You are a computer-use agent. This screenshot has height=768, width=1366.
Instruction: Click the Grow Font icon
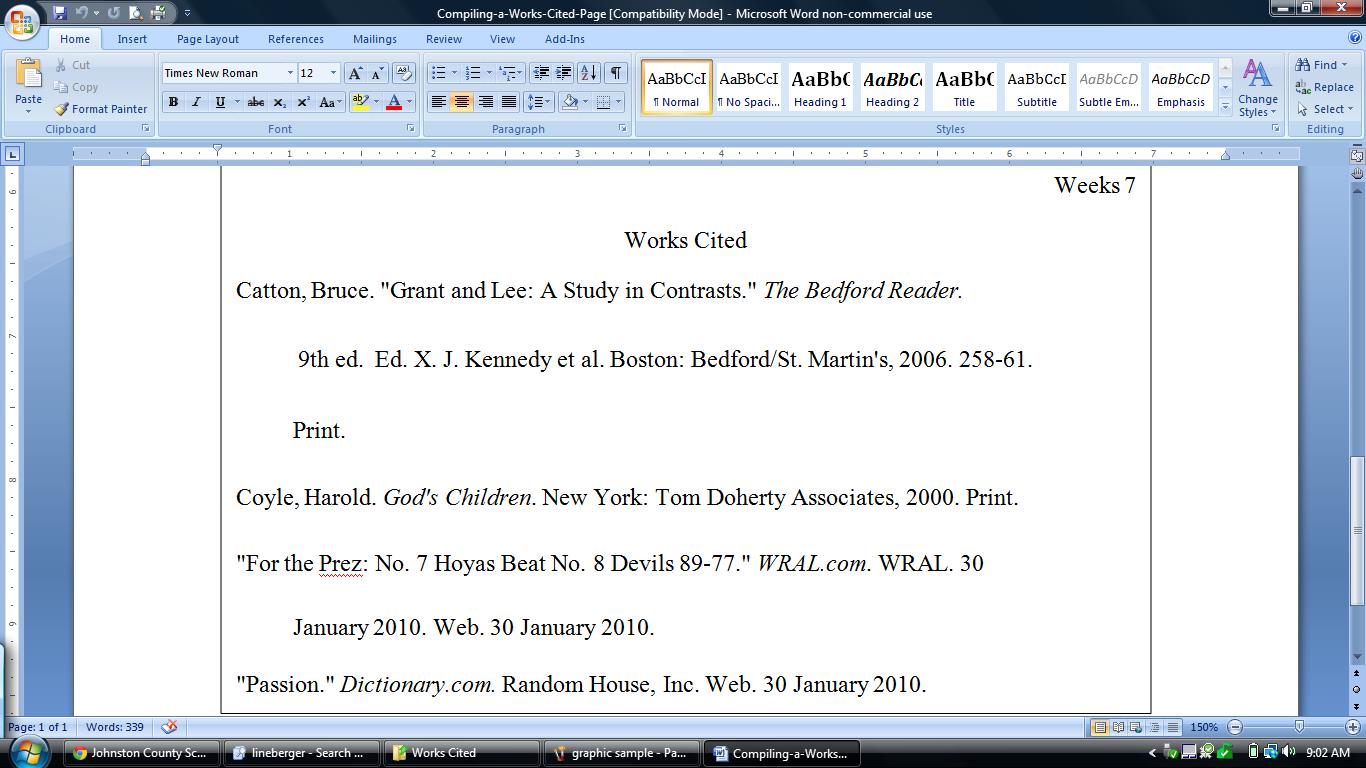coord(356,73)
